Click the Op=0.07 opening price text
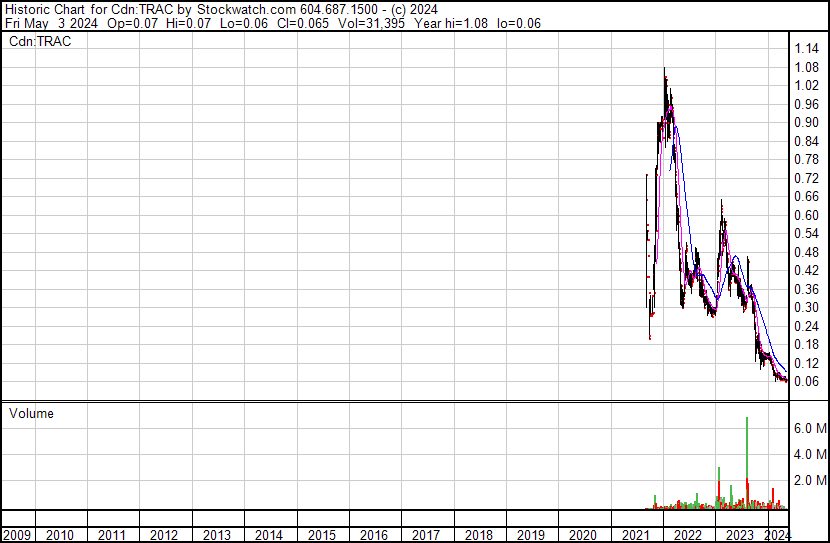The width and height of the screenshot is (830, 543). pyautogui.click(x=132, y=23)
